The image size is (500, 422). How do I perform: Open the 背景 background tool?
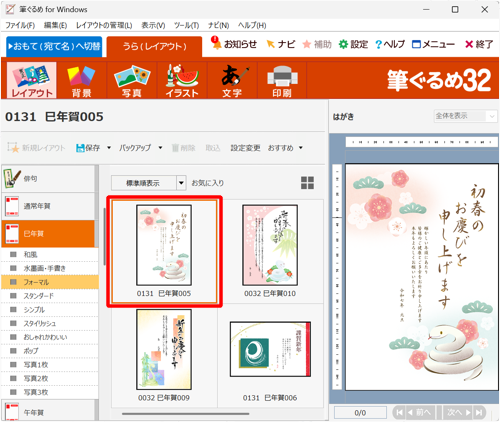tap(81, 80)
